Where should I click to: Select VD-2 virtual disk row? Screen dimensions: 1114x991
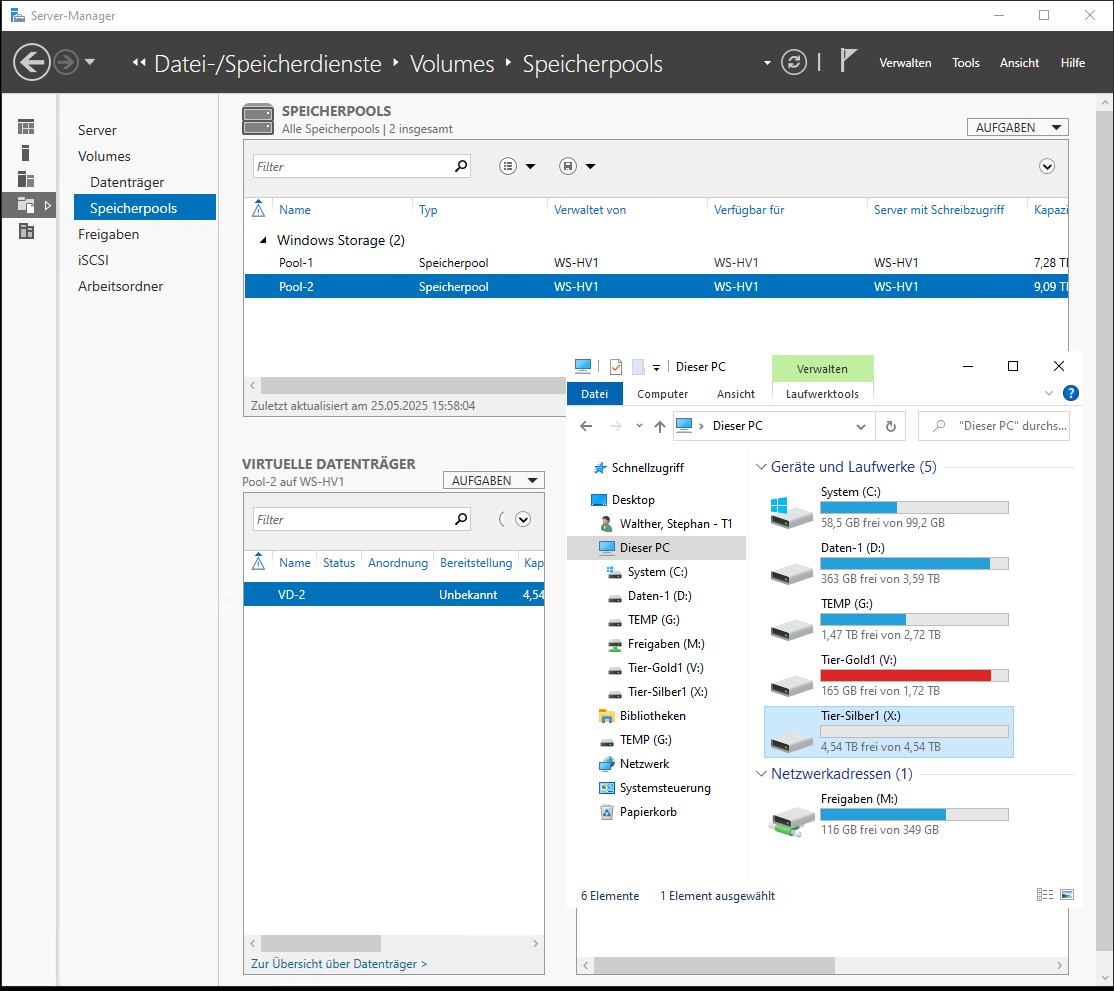pyautogui.click(x=394, y=595)
